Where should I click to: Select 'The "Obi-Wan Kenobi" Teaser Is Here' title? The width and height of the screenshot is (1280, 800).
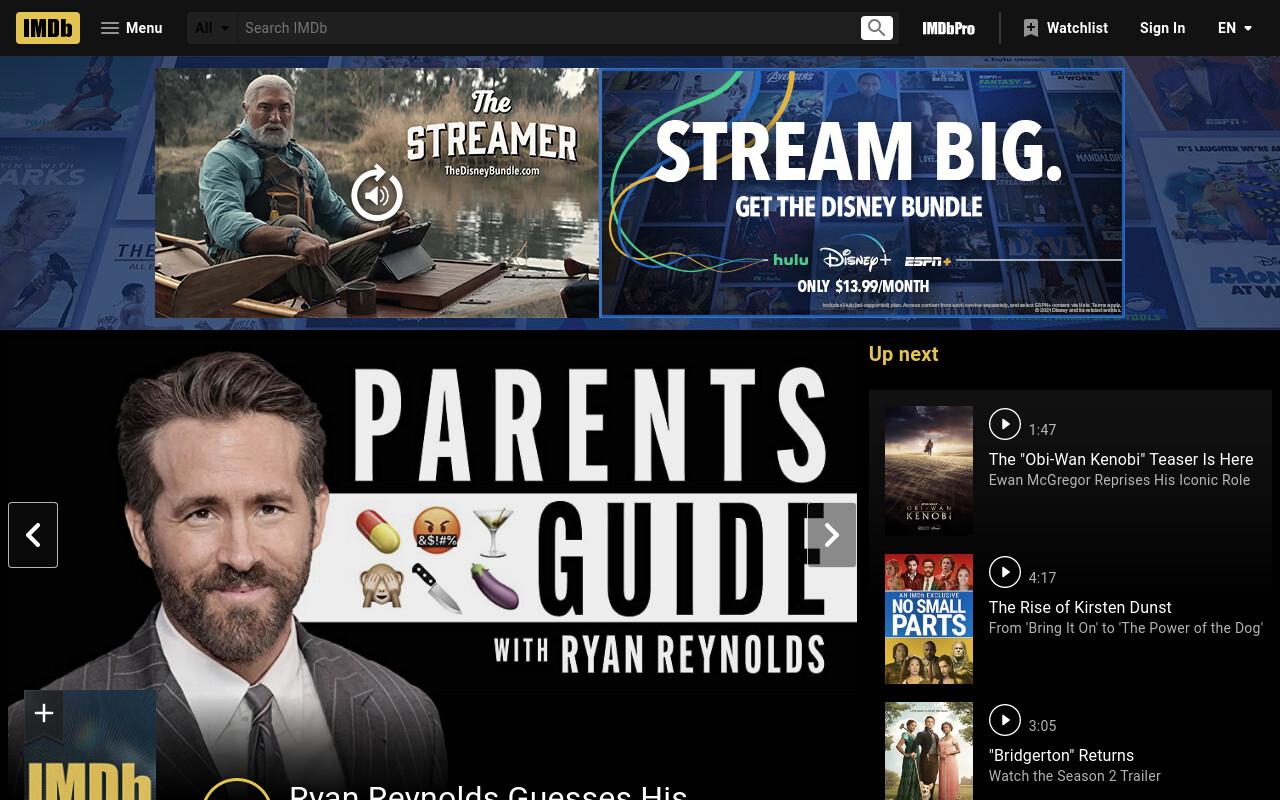1121,459
